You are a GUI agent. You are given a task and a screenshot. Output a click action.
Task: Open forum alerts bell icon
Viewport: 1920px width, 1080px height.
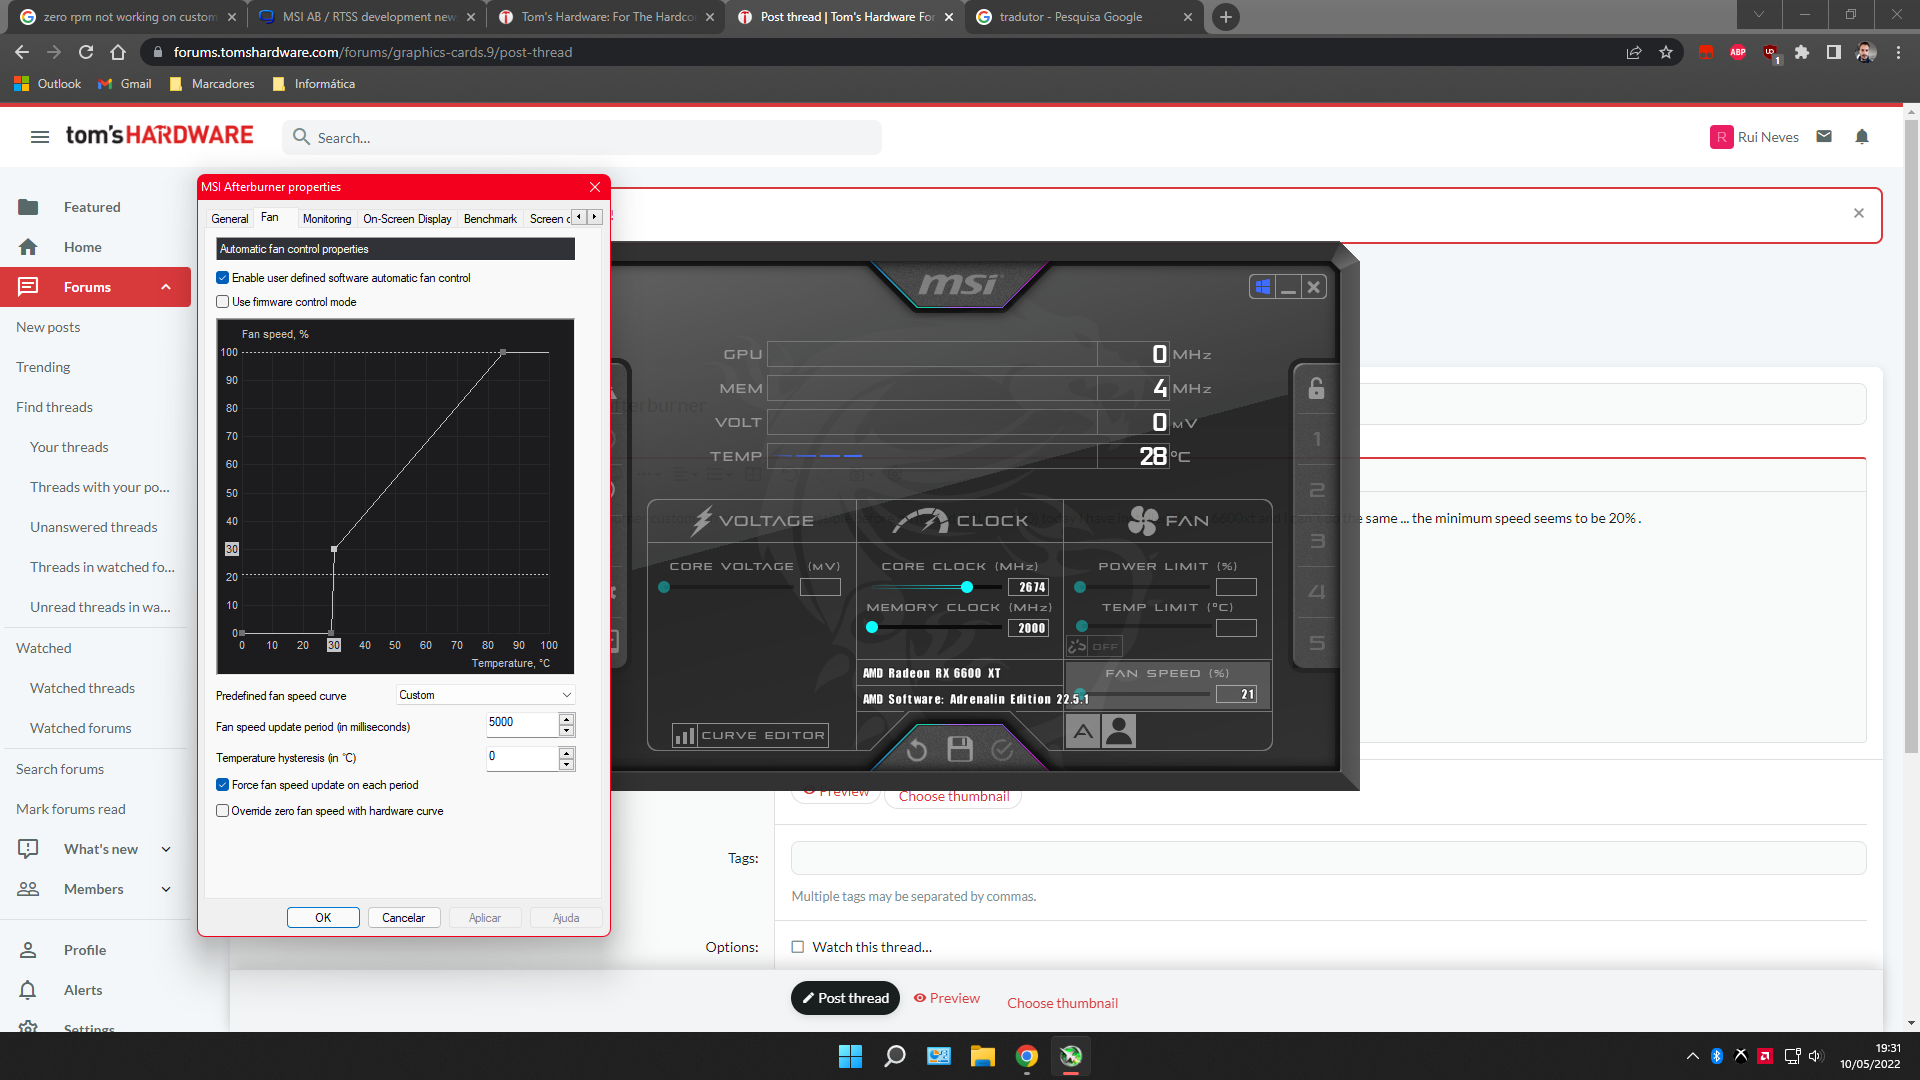point(1862,136)
